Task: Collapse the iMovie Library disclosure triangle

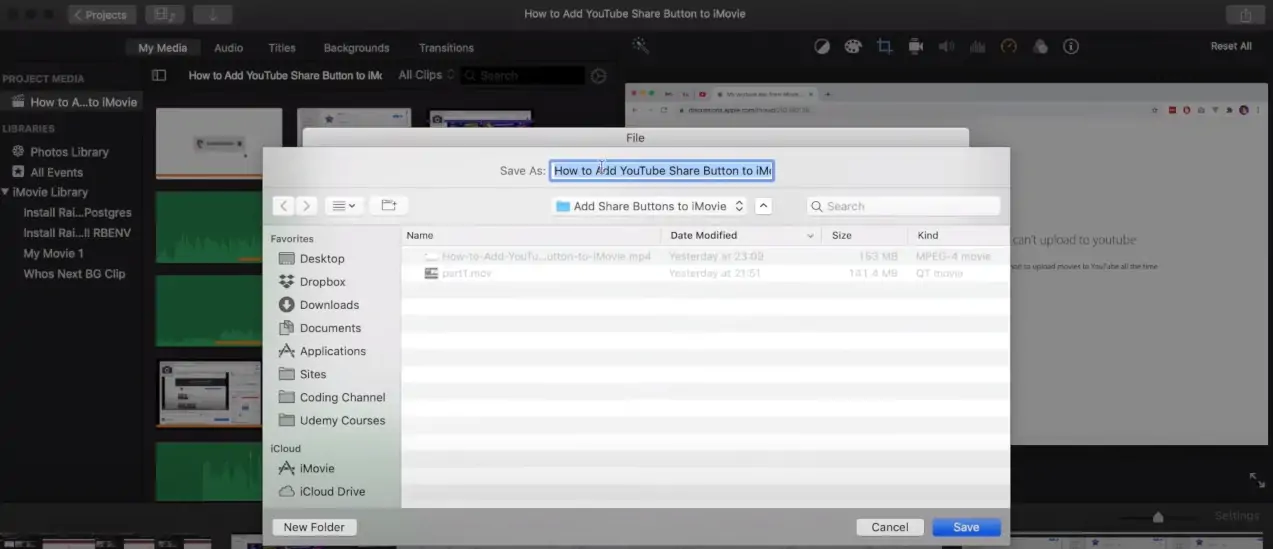Action: point(6,192)
